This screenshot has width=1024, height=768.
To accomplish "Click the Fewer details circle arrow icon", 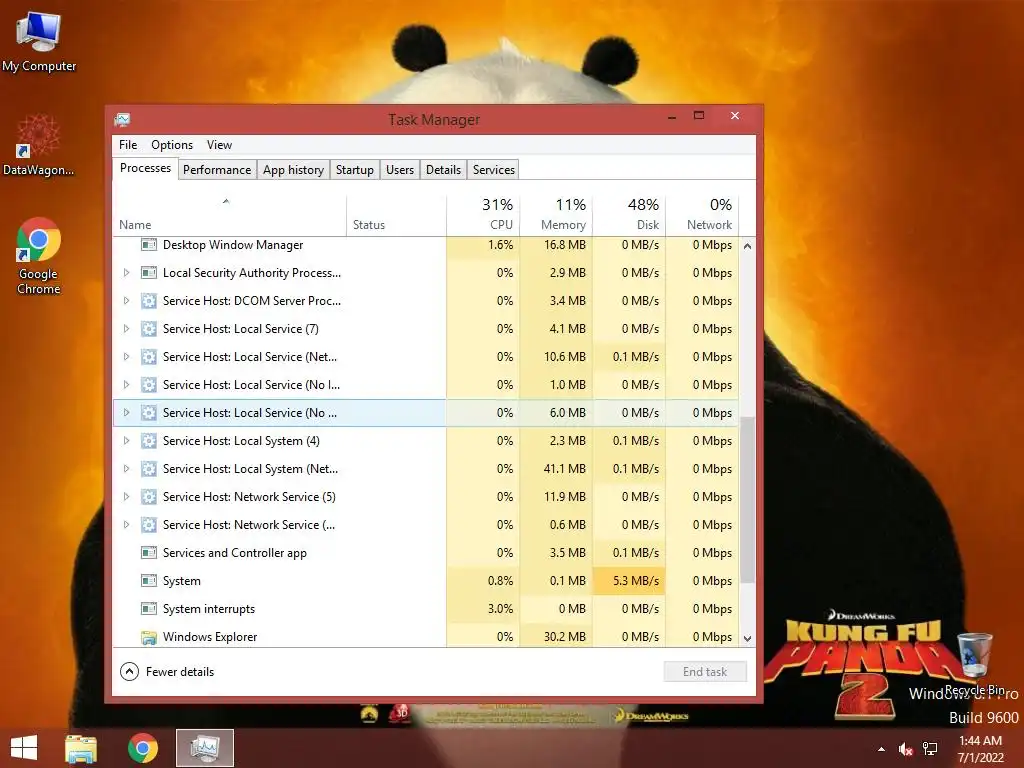I will [x=129, y=672].
